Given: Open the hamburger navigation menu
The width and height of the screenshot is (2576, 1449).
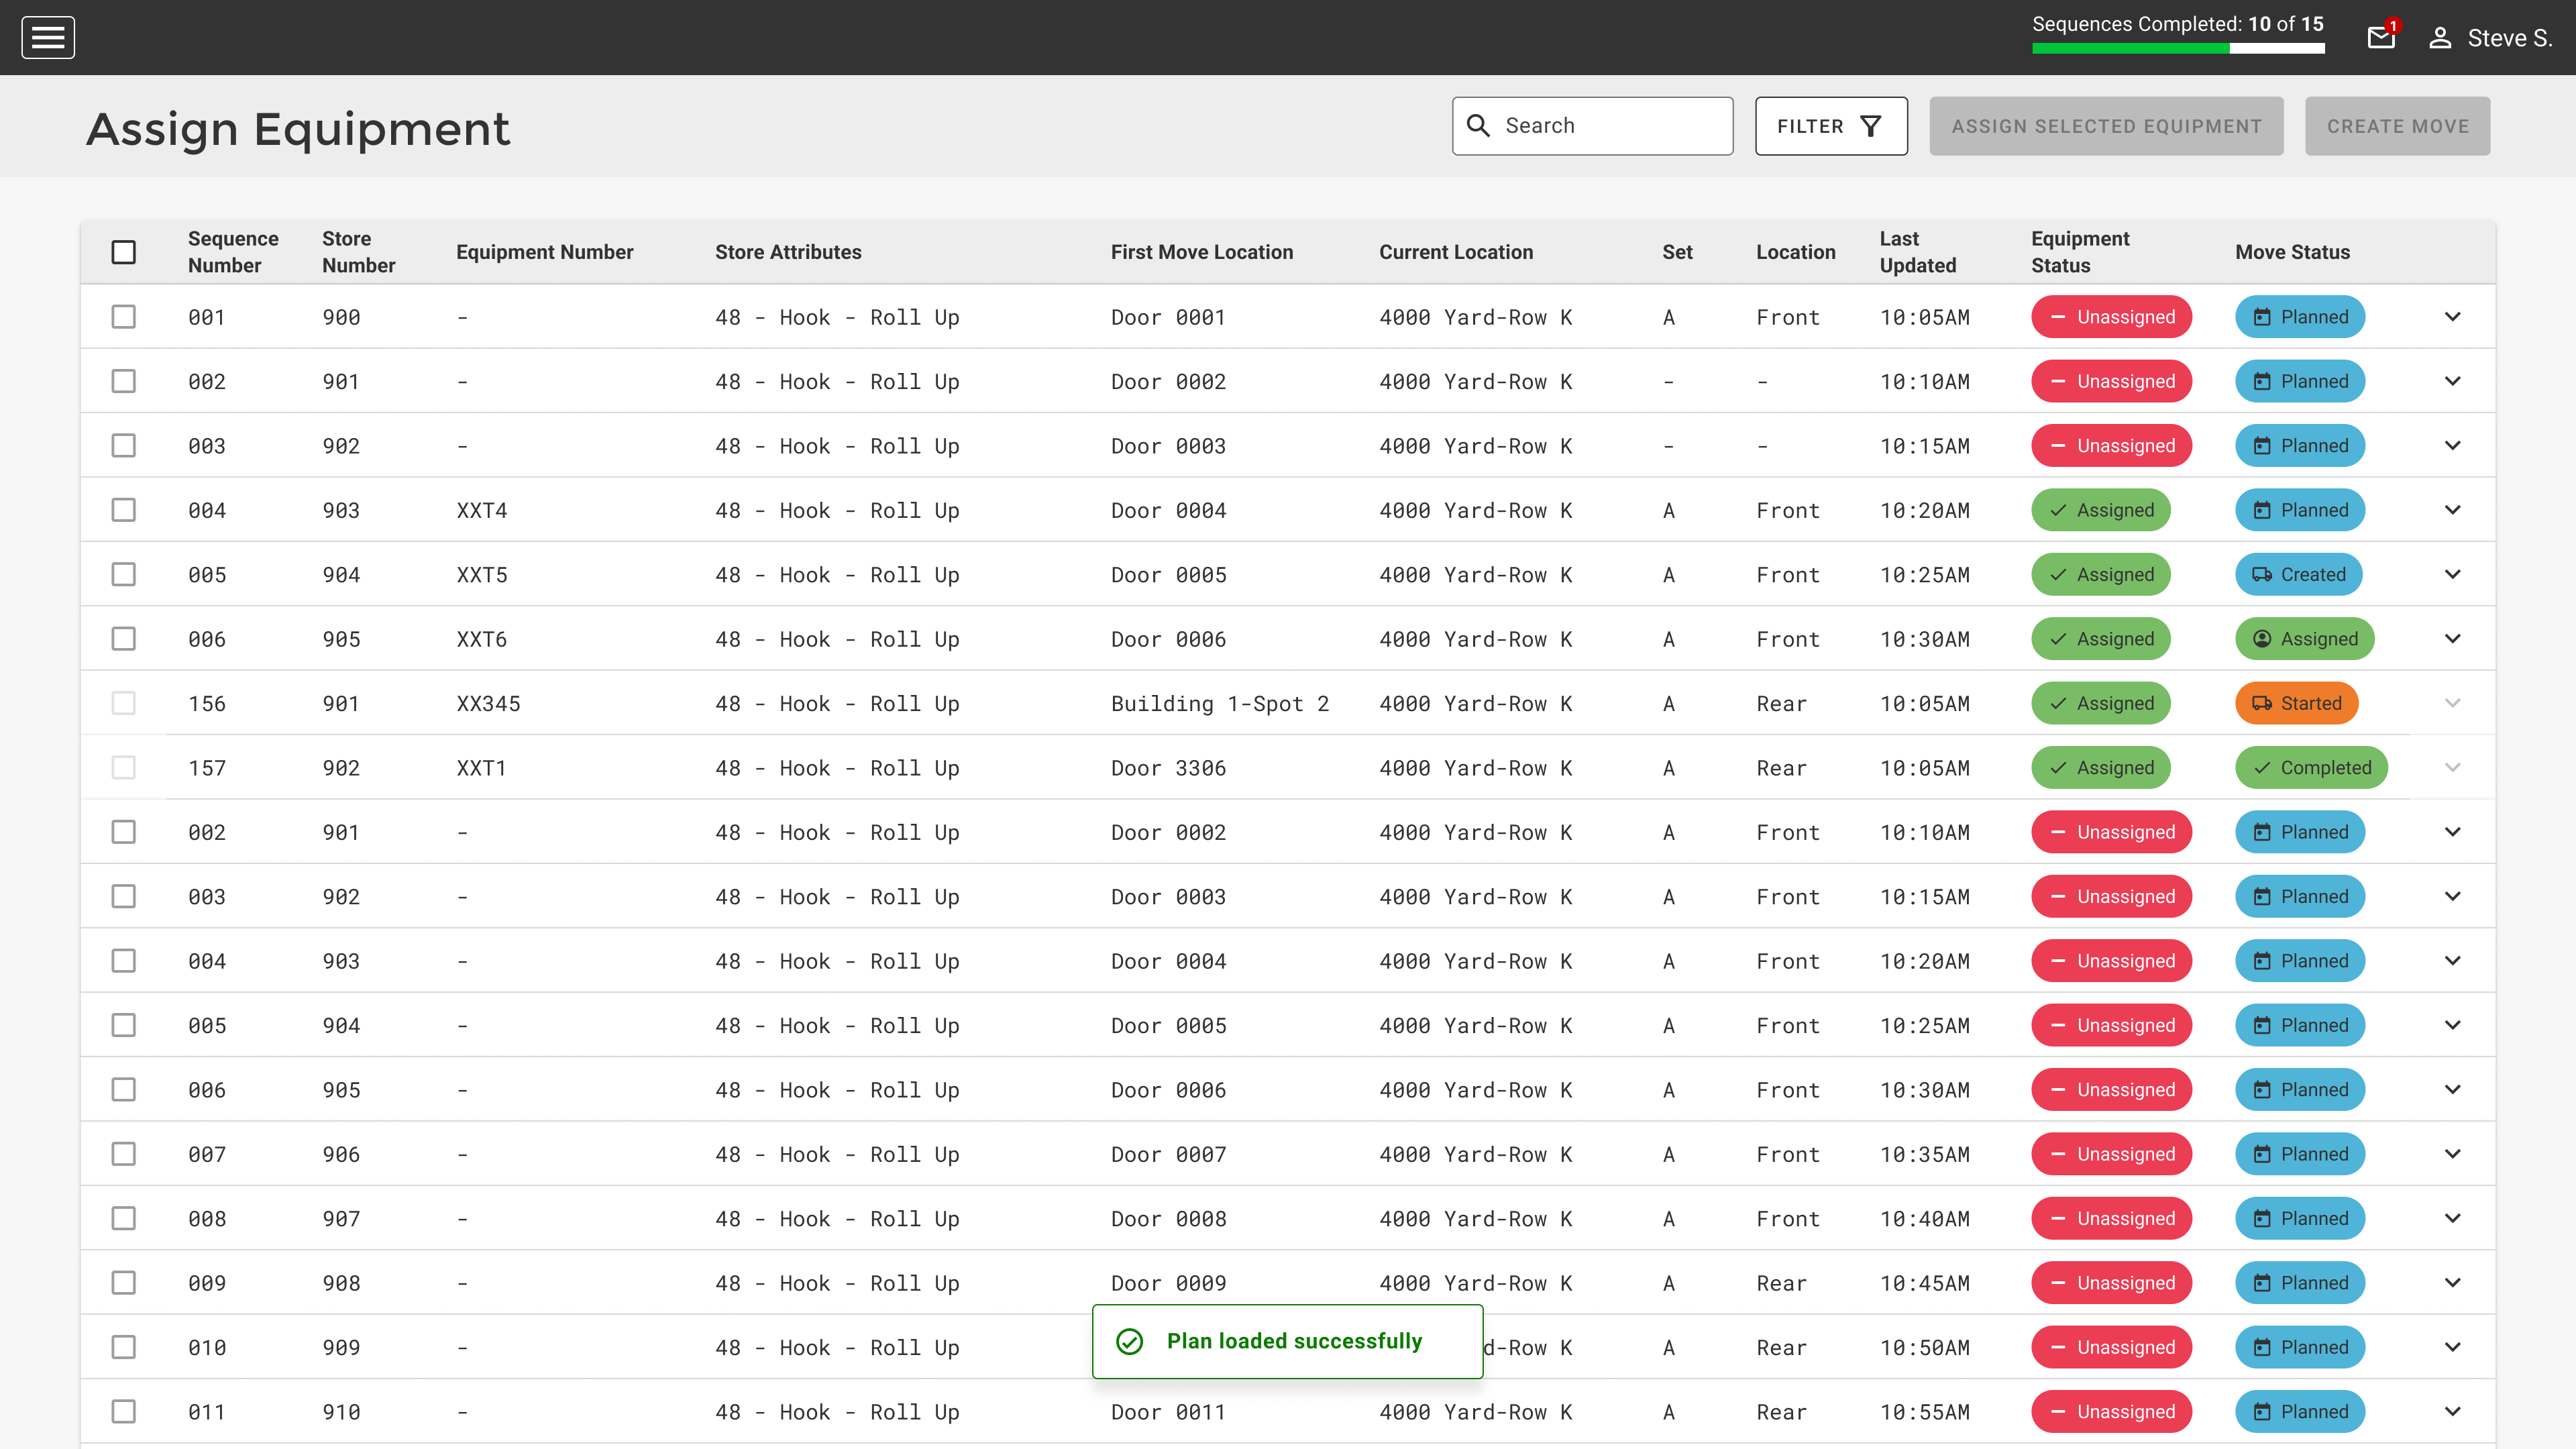Looking at the screenshot, I should point(48,38).
